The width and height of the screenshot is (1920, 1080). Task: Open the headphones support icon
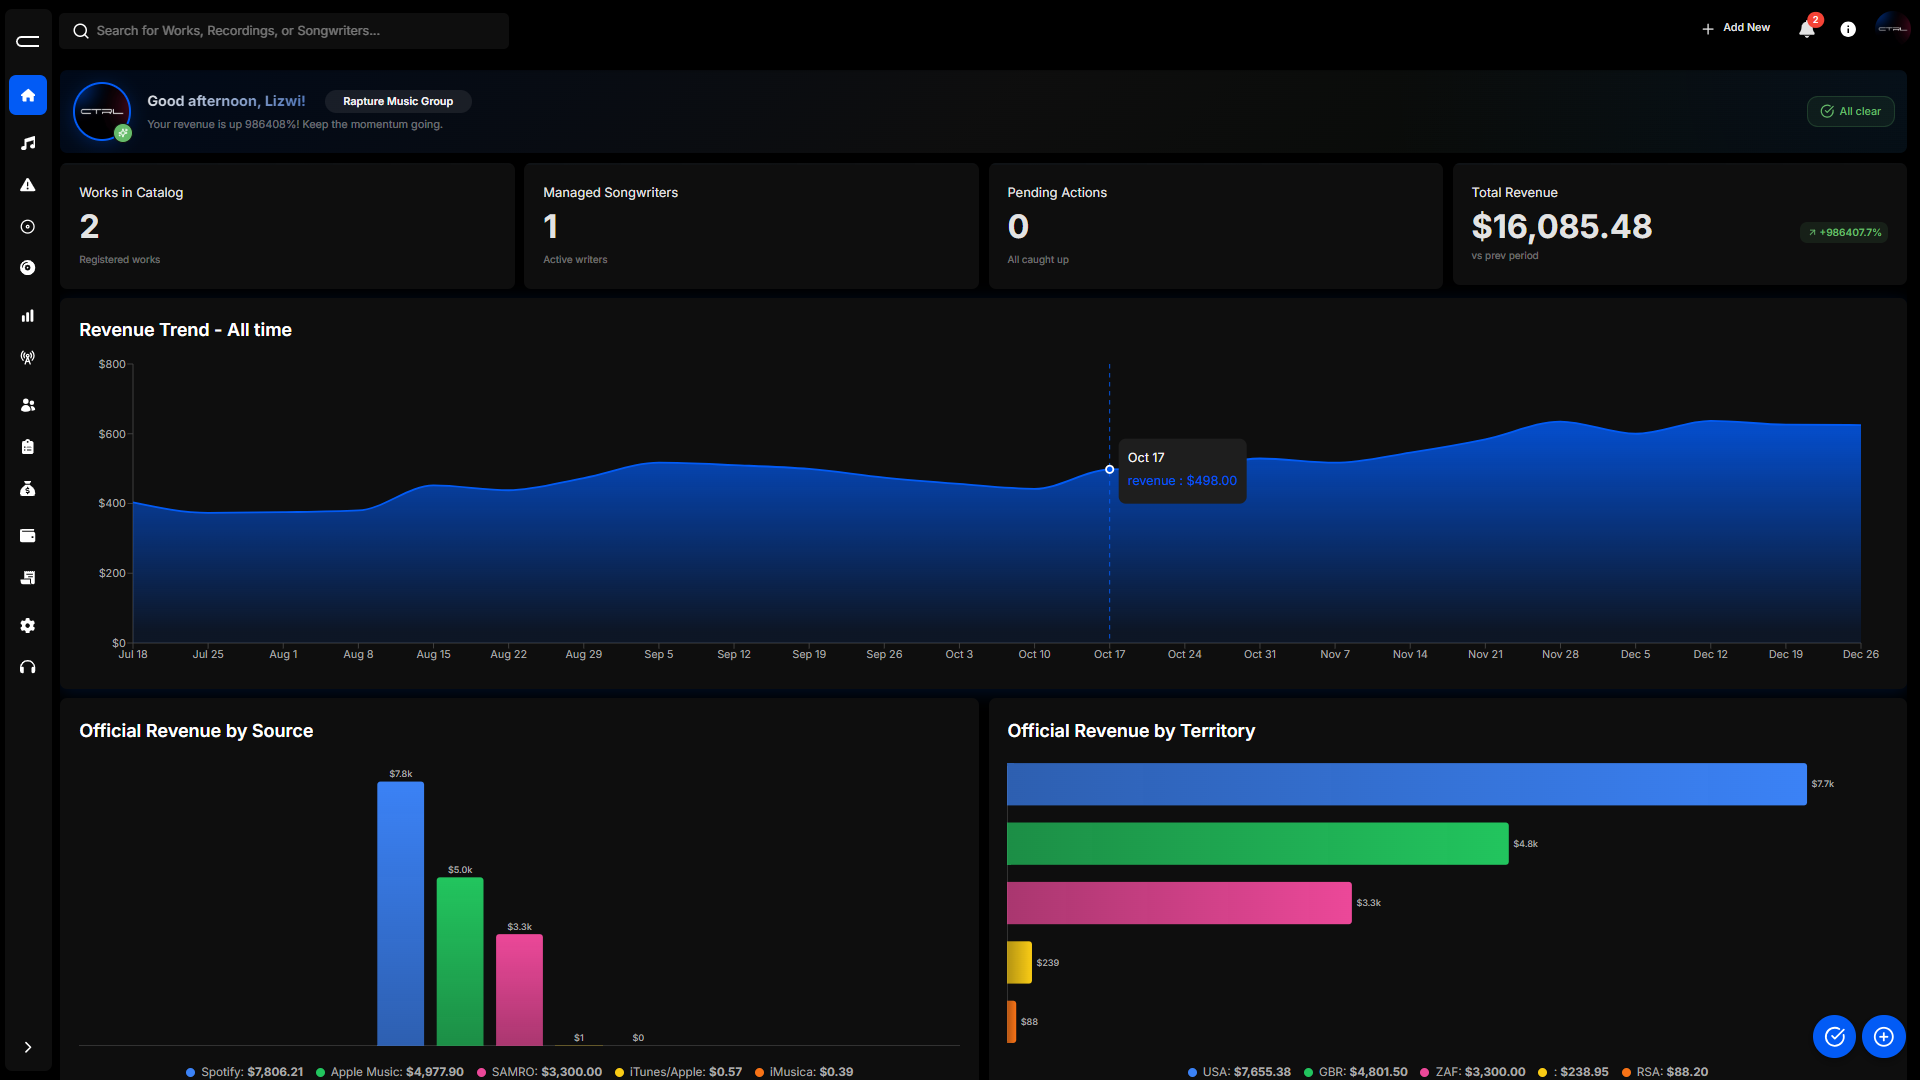pos(28,667)
